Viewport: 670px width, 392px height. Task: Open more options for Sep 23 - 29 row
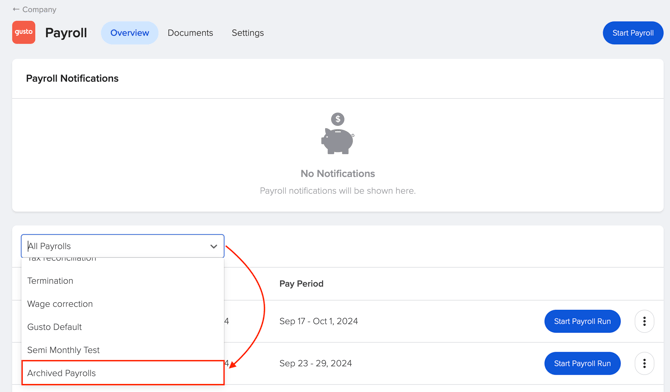coord(644,363)
